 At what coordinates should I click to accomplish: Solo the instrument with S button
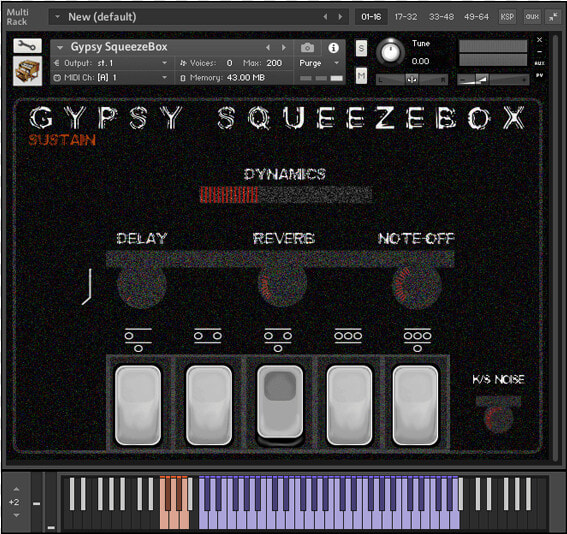pyautogui.click(x=361, y=48)
